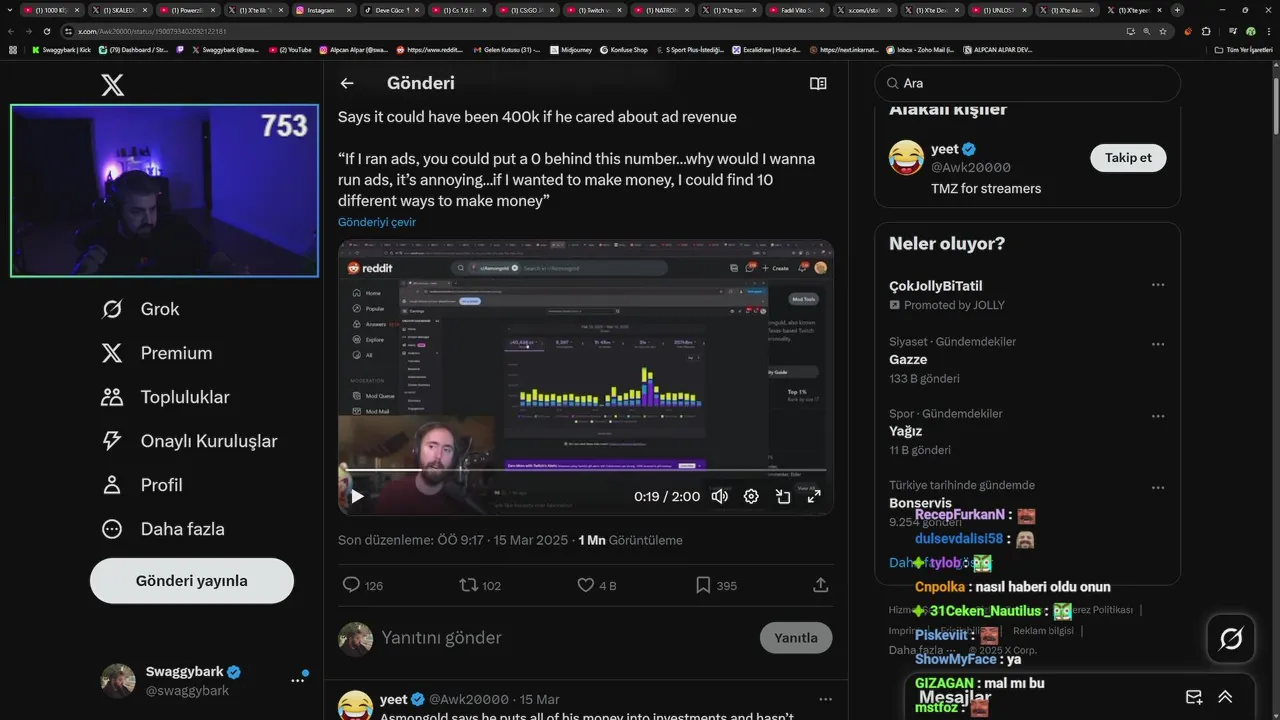The width and height of the screenshot is (1280, 720).
Task: Open options for Gazze trend
Action: tap(1158, 344)
